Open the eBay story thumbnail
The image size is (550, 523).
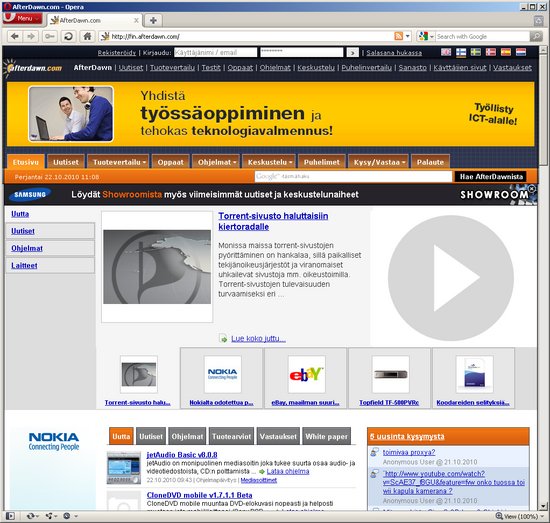306,375
